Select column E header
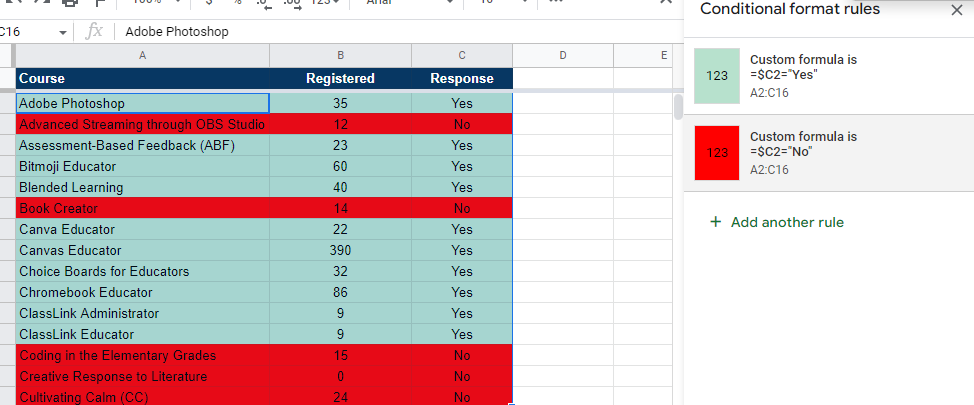 point(642,55)
